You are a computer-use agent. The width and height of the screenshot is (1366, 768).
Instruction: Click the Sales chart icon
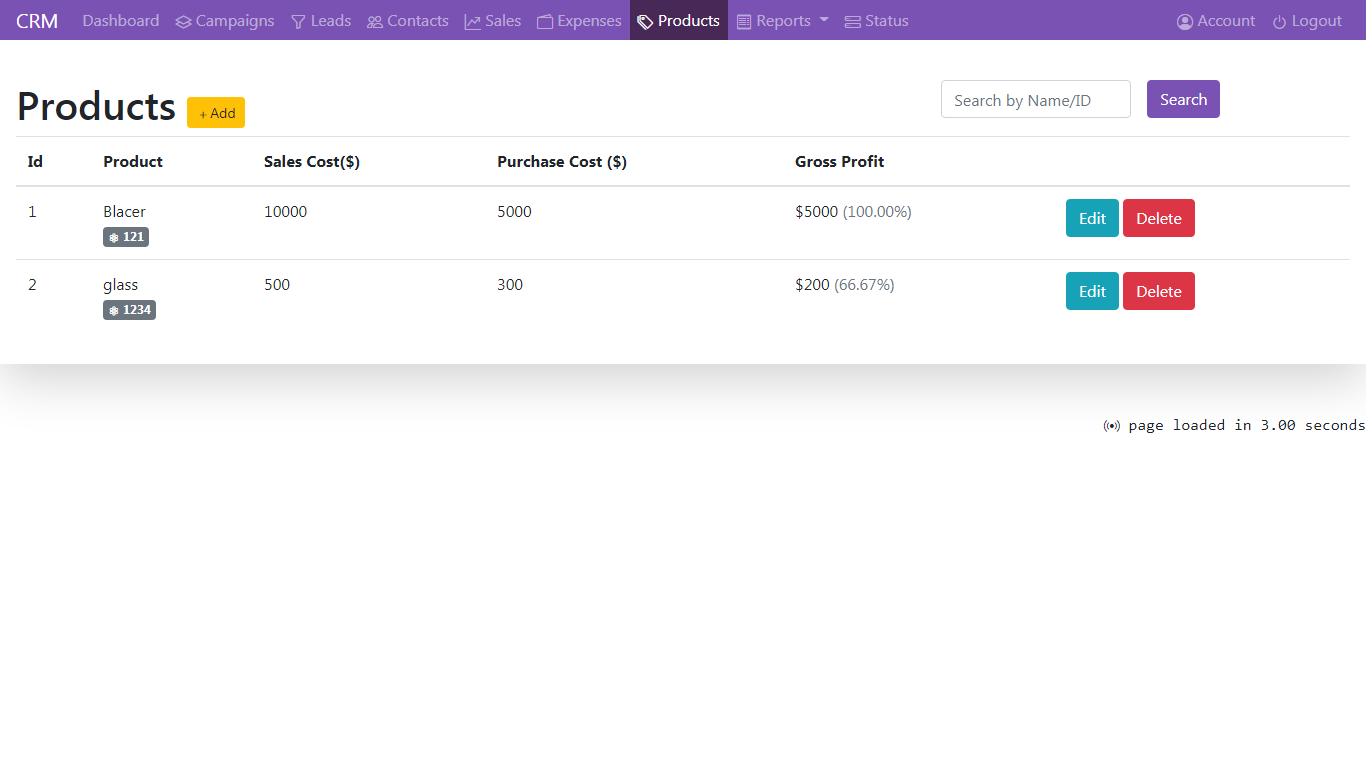[x=473, y=22]
